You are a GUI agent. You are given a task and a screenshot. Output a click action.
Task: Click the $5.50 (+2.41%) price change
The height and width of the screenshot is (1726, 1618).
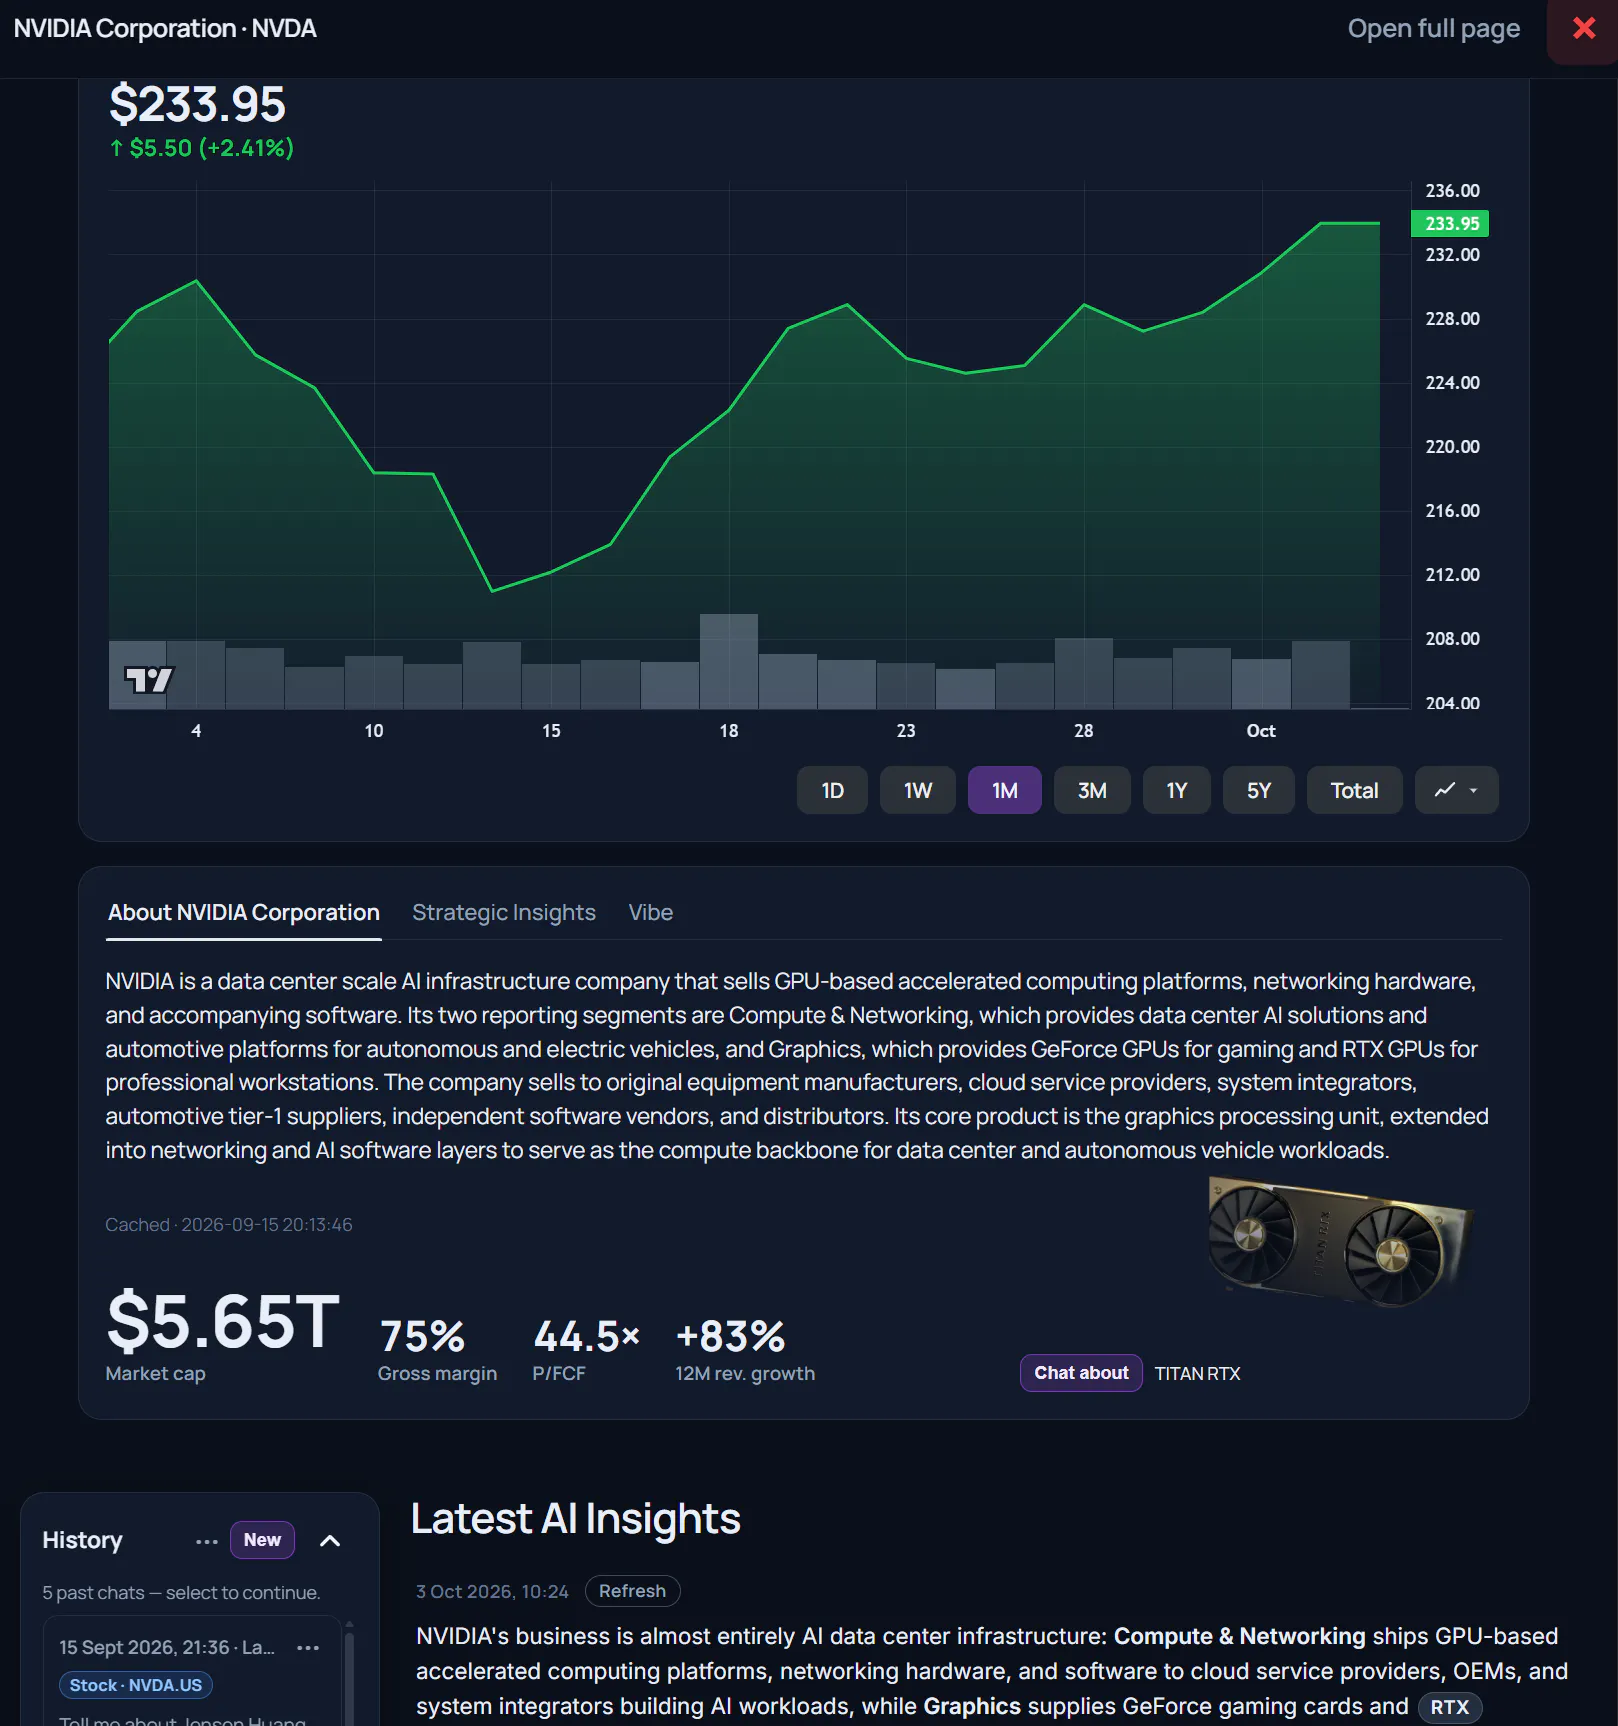click(x=201, y=148)
